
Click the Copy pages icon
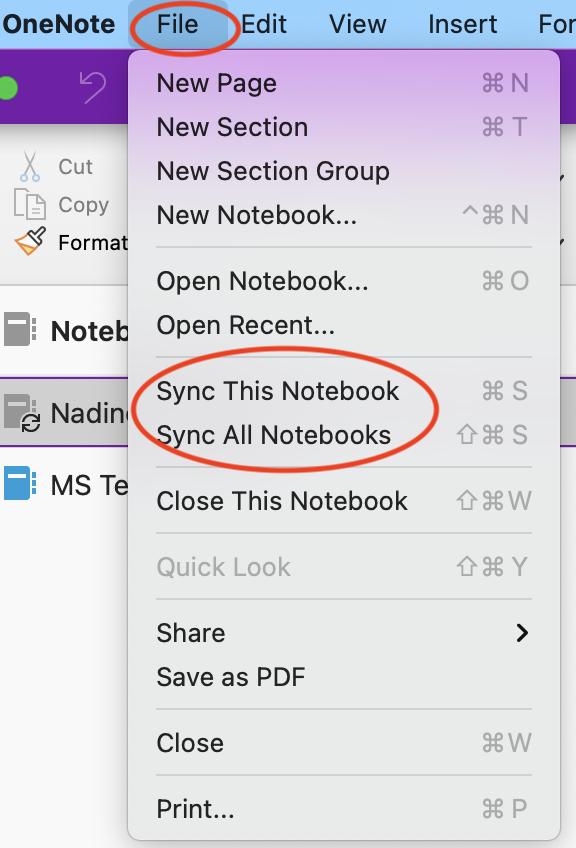click(x=30, y=204)
